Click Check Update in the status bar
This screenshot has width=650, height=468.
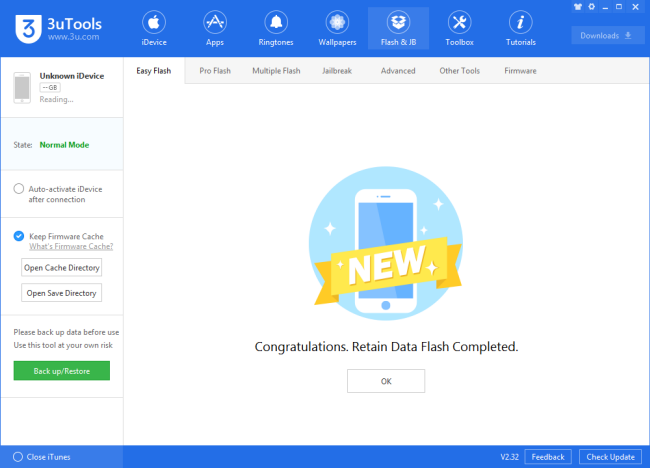click(610, 457)
